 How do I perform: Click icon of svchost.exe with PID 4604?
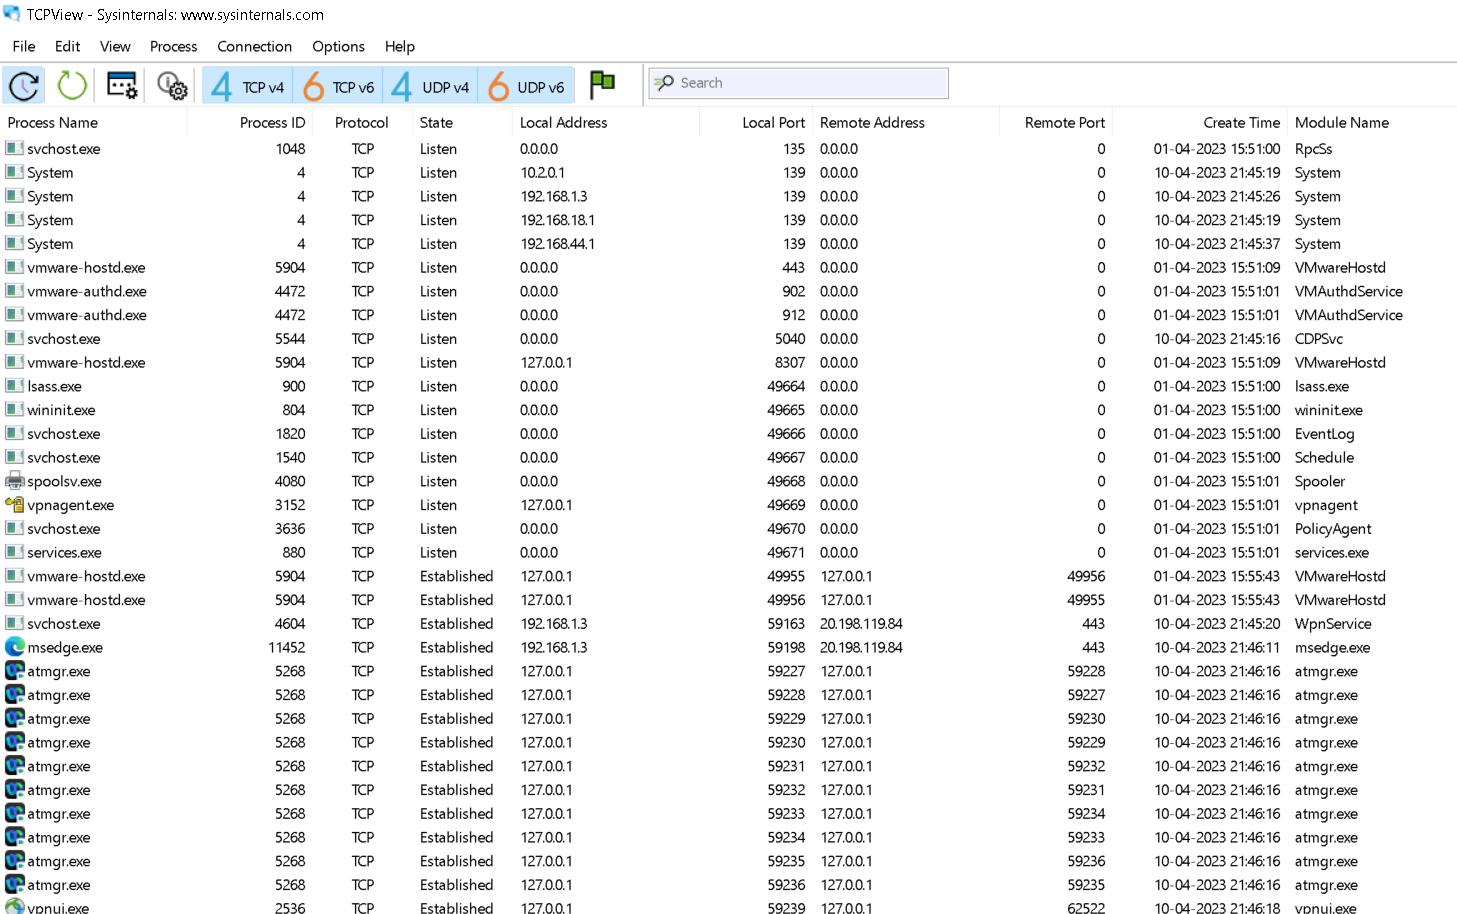tap(15, 624)
